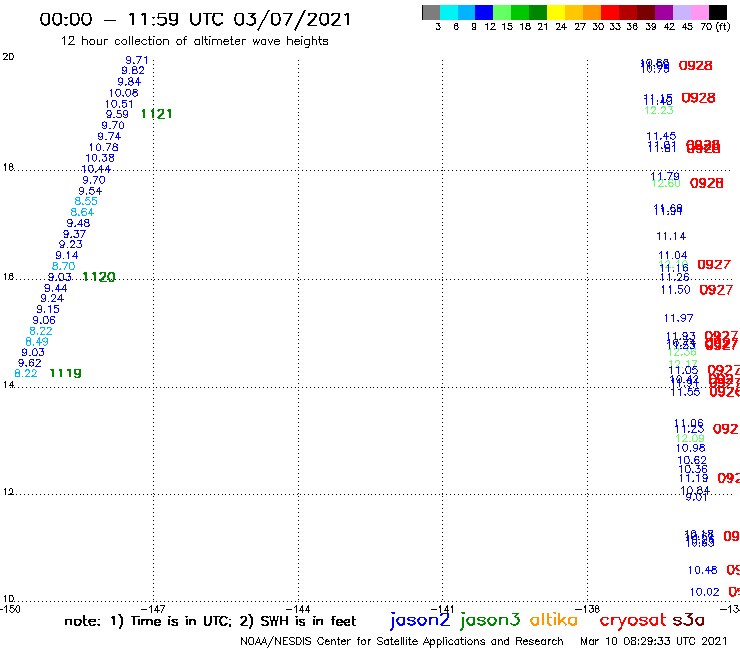
Task: Click the latitude 20 axis label
Action: (x=8, y=57)
